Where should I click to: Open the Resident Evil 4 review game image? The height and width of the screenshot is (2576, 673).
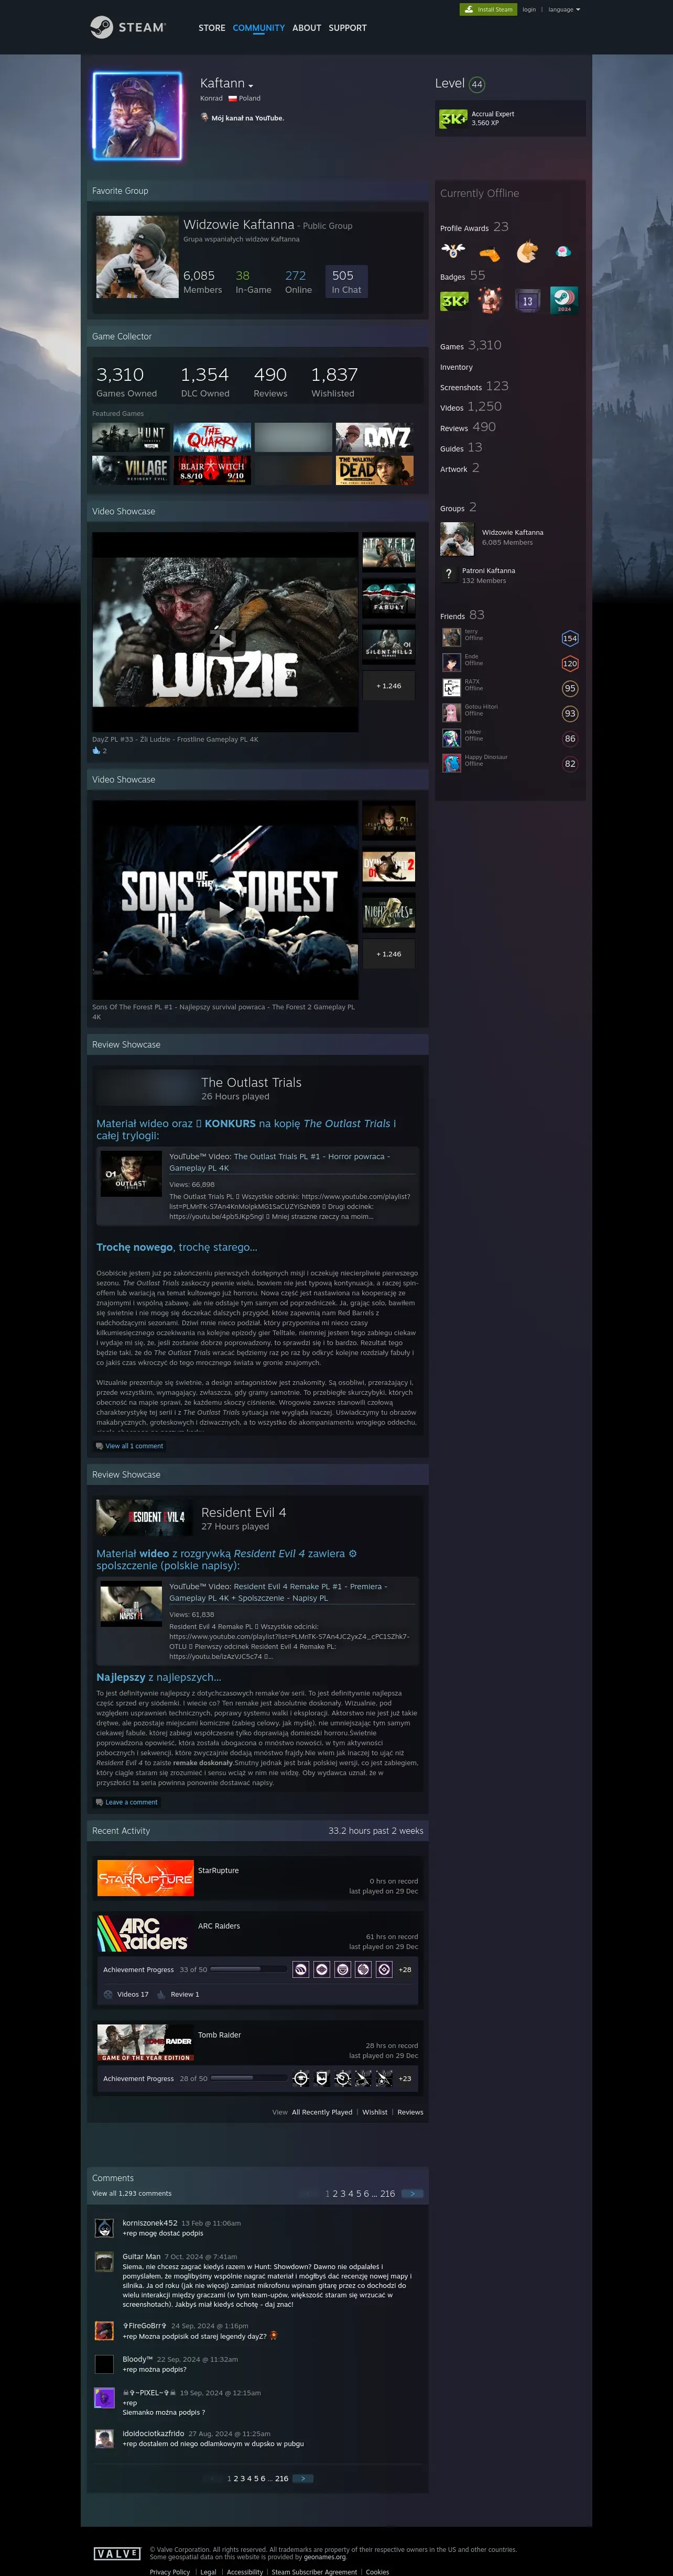tap(144, 1517)
